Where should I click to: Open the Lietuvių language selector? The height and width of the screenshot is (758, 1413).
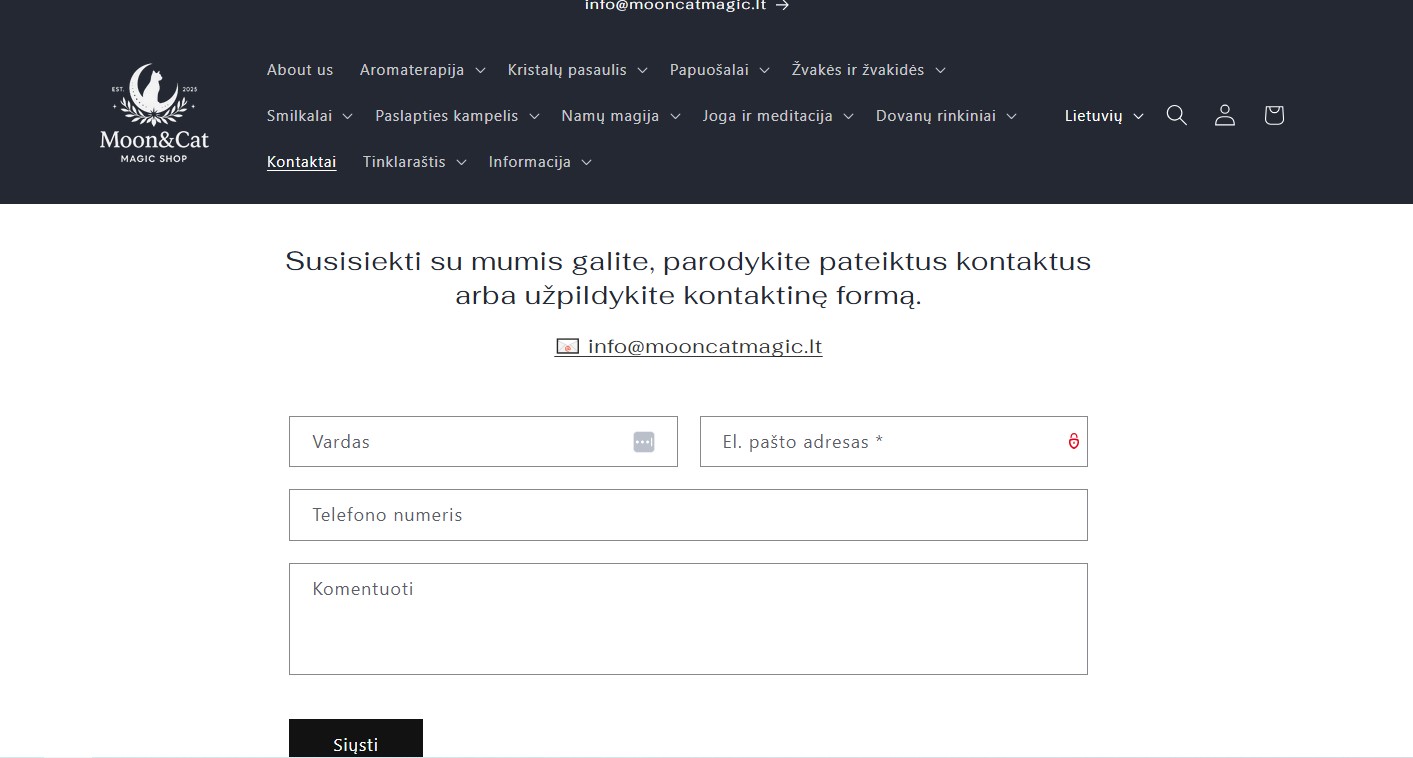point(1103,116)
